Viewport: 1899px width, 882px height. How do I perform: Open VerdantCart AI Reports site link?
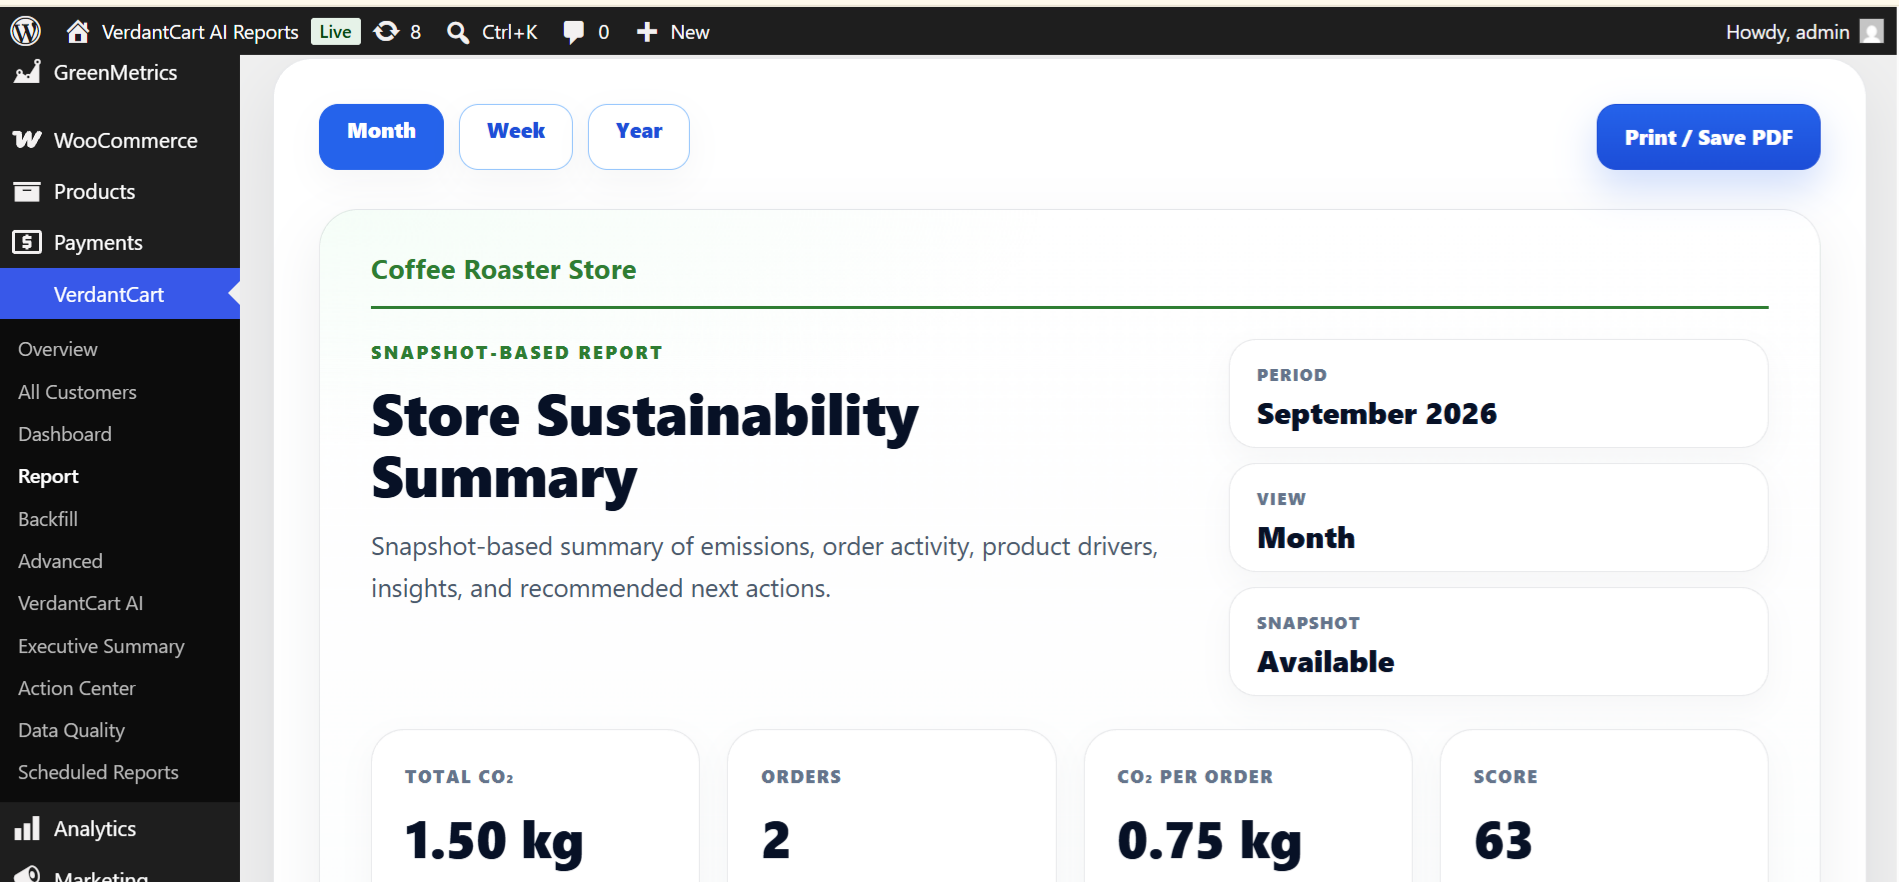click(200, 32)
